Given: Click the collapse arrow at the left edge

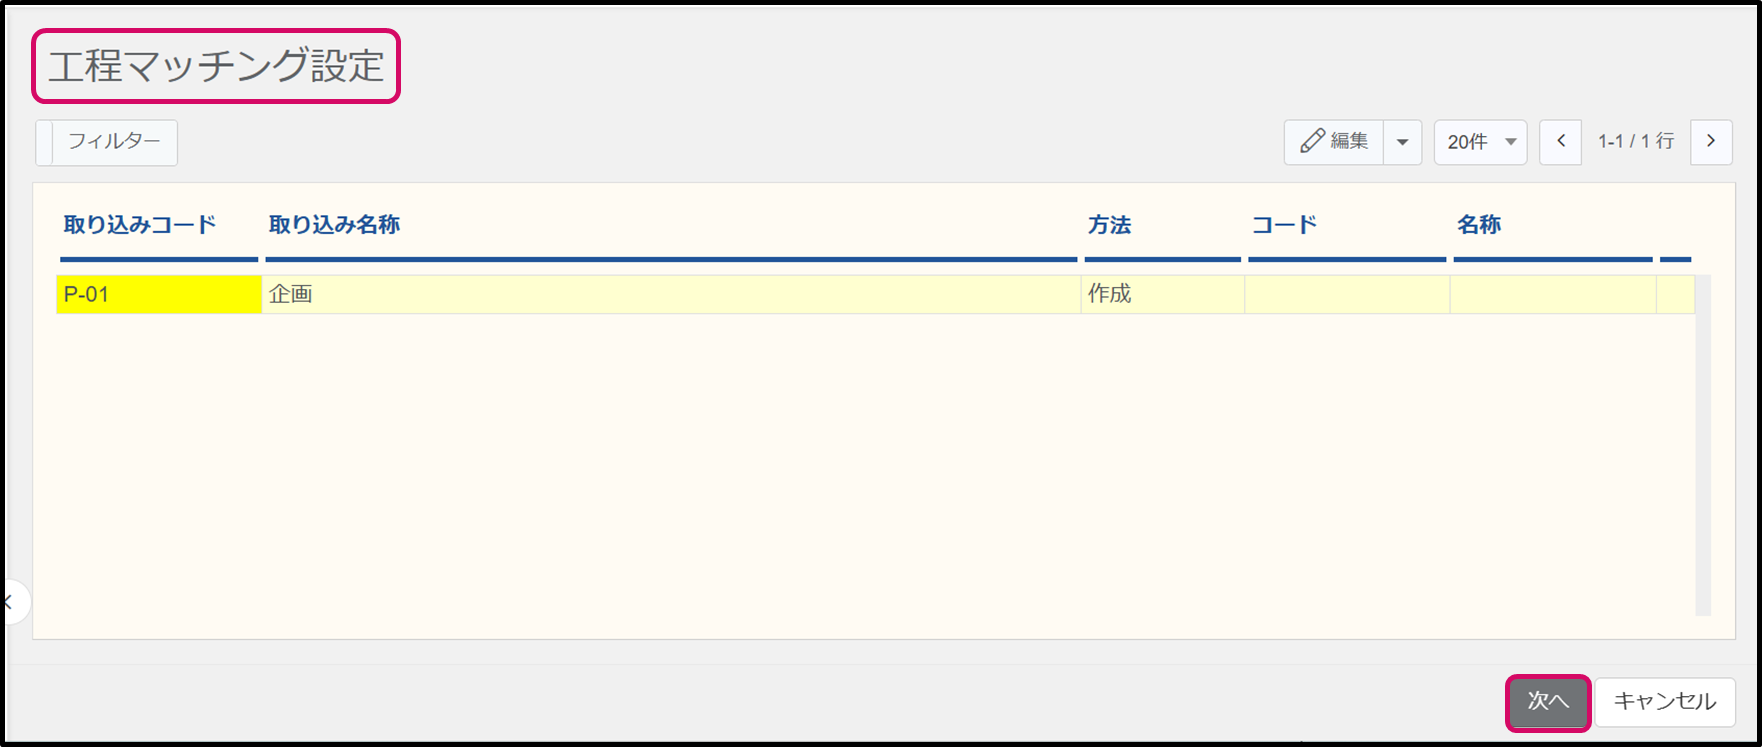Looking at the screenshot, I should pos(10,602).
